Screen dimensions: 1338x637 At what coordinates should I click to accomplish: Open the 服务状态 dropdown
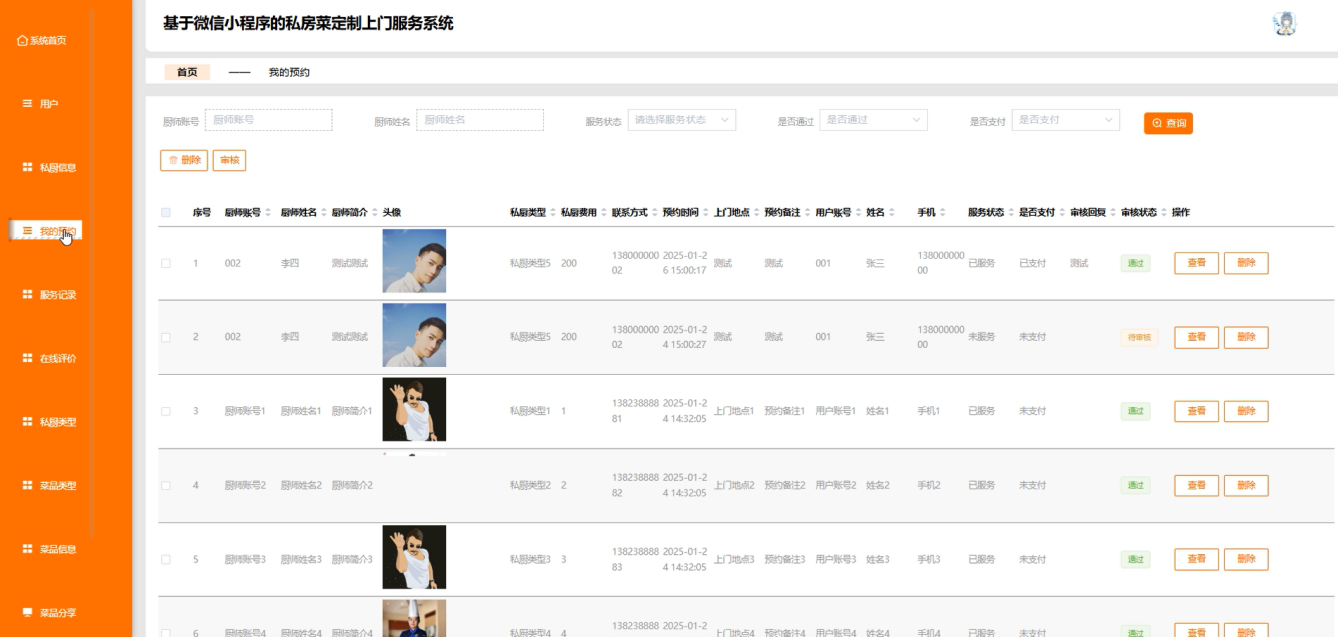click(682, 120)
